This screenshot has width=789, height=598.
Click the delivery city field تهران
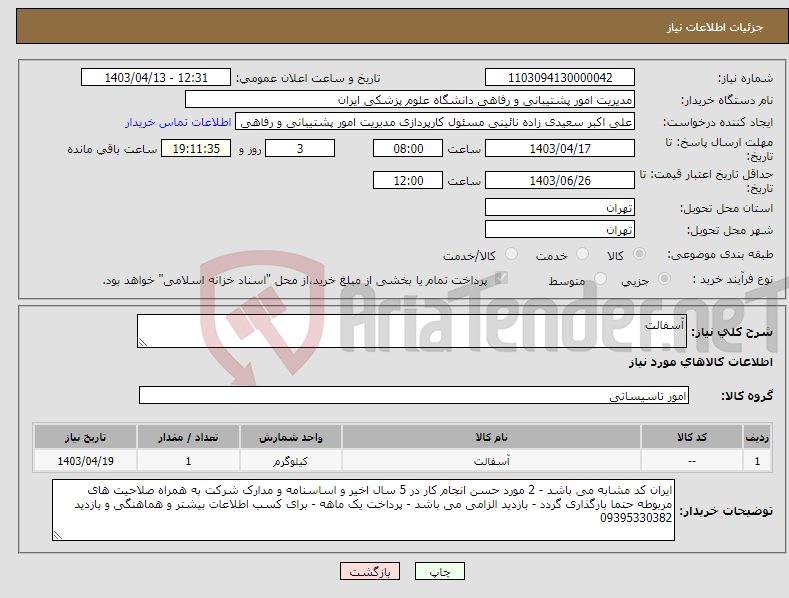point(560,230)
